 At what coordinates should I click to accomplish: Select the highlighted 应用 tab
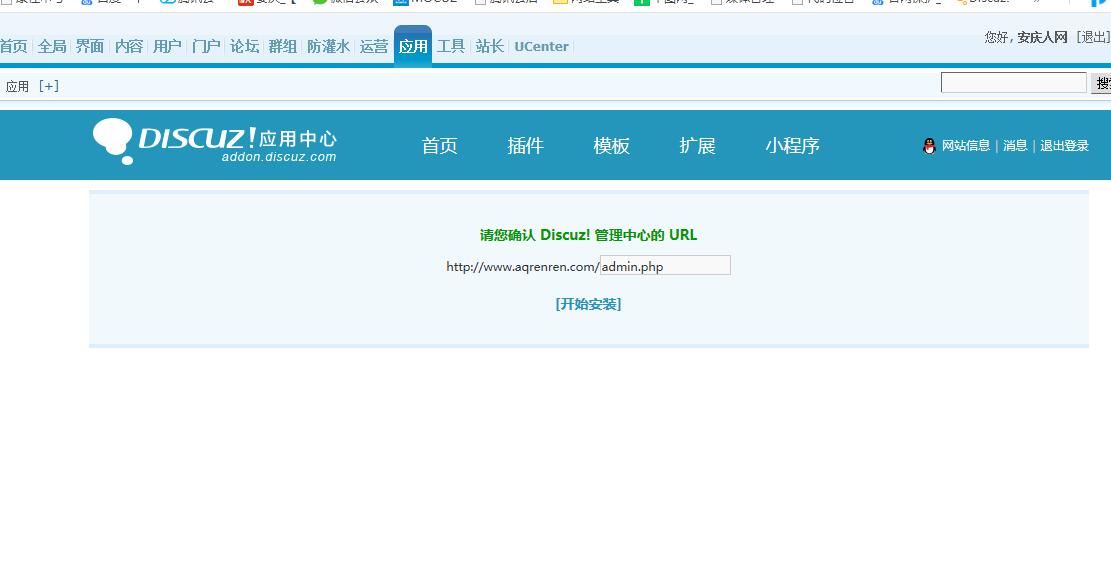tap(413, 46)
